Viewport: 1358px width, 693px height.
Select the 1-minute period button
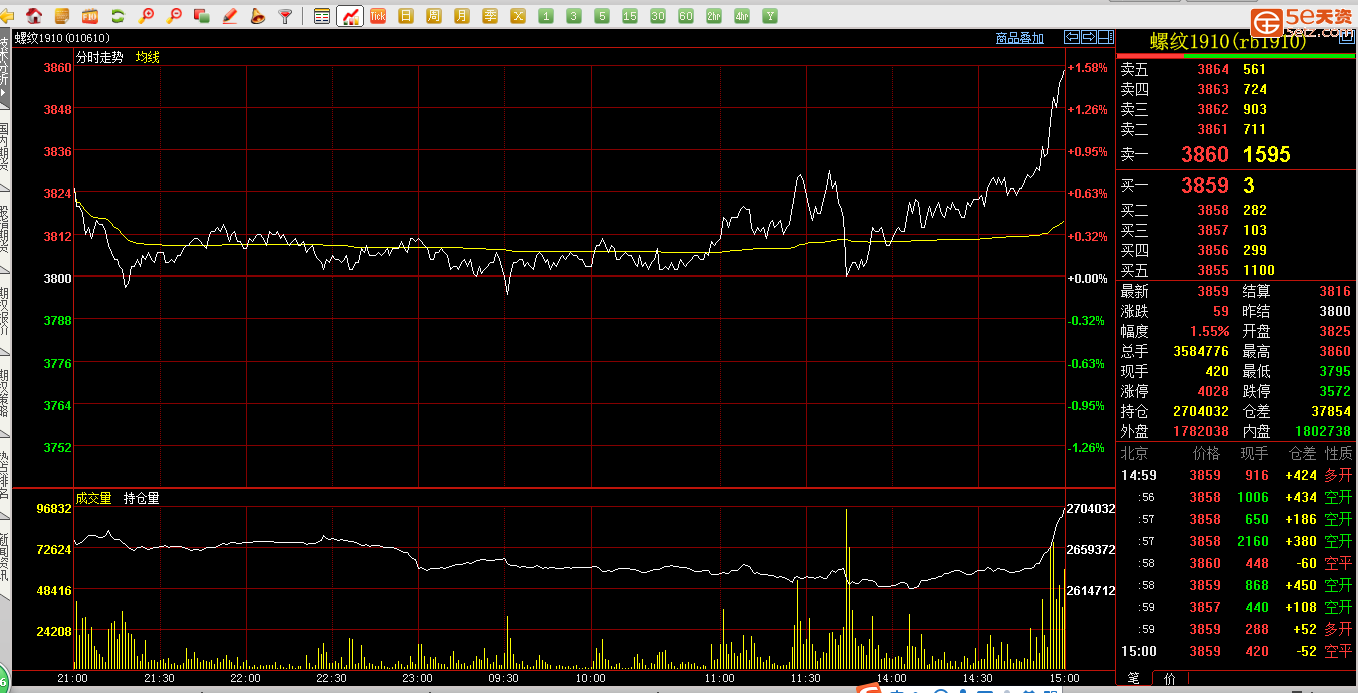click(x=546, y=16)
